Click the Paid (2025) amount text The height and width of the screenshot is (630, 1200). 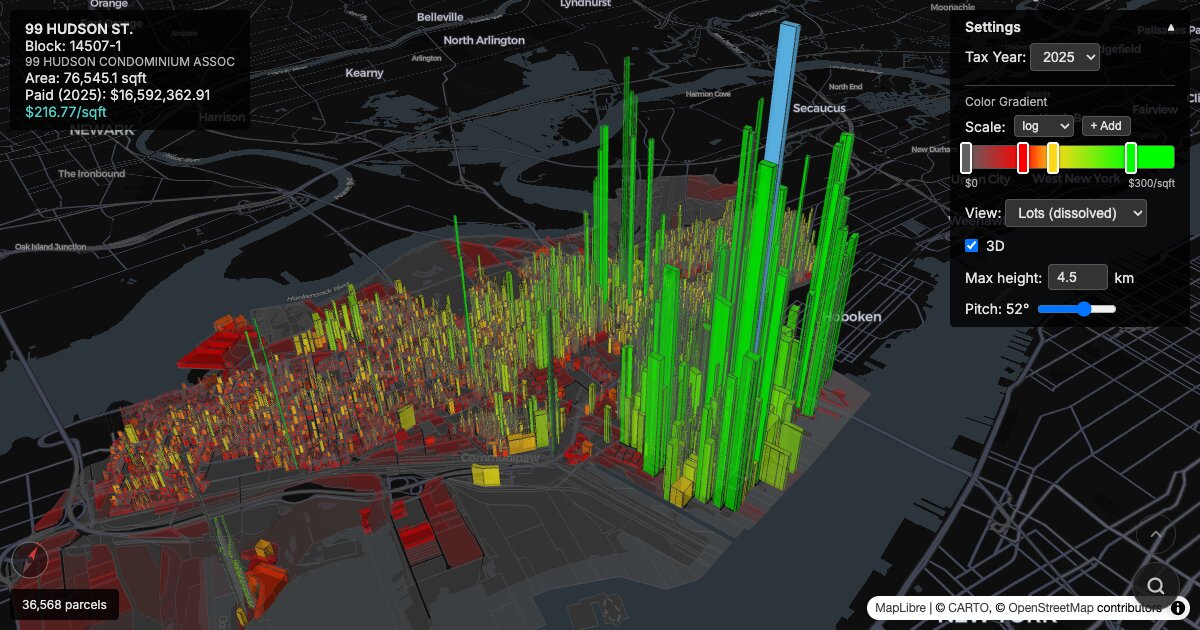118,95
